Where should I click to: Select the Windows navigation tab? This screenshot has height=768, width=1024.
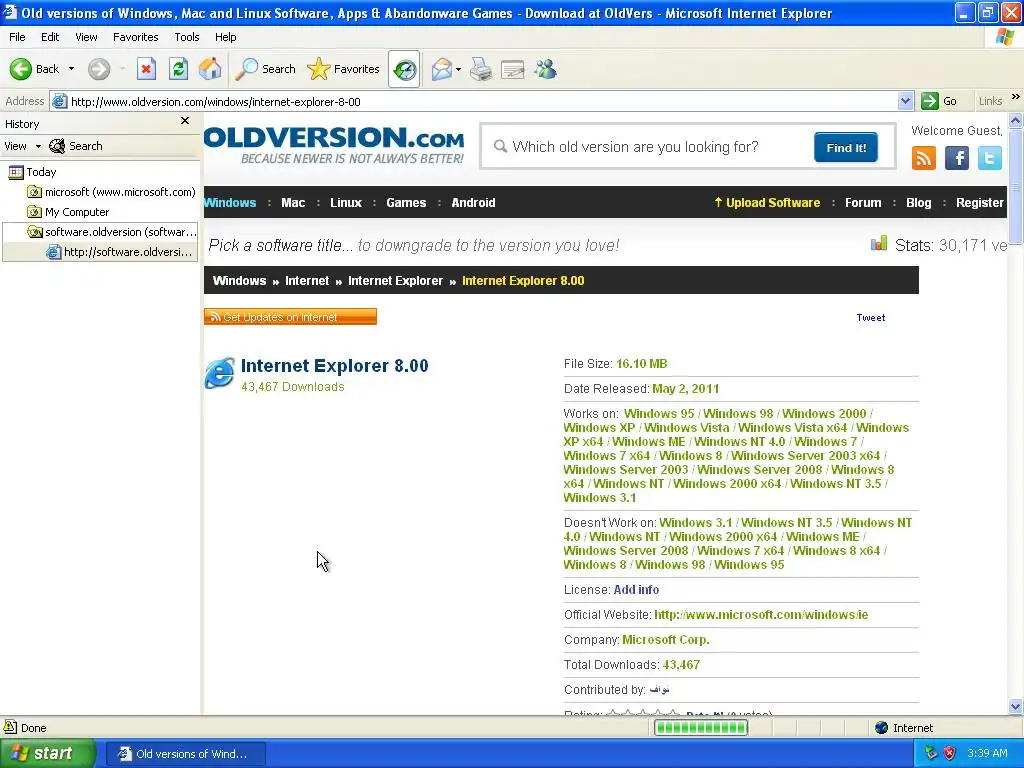pos(230,202)
